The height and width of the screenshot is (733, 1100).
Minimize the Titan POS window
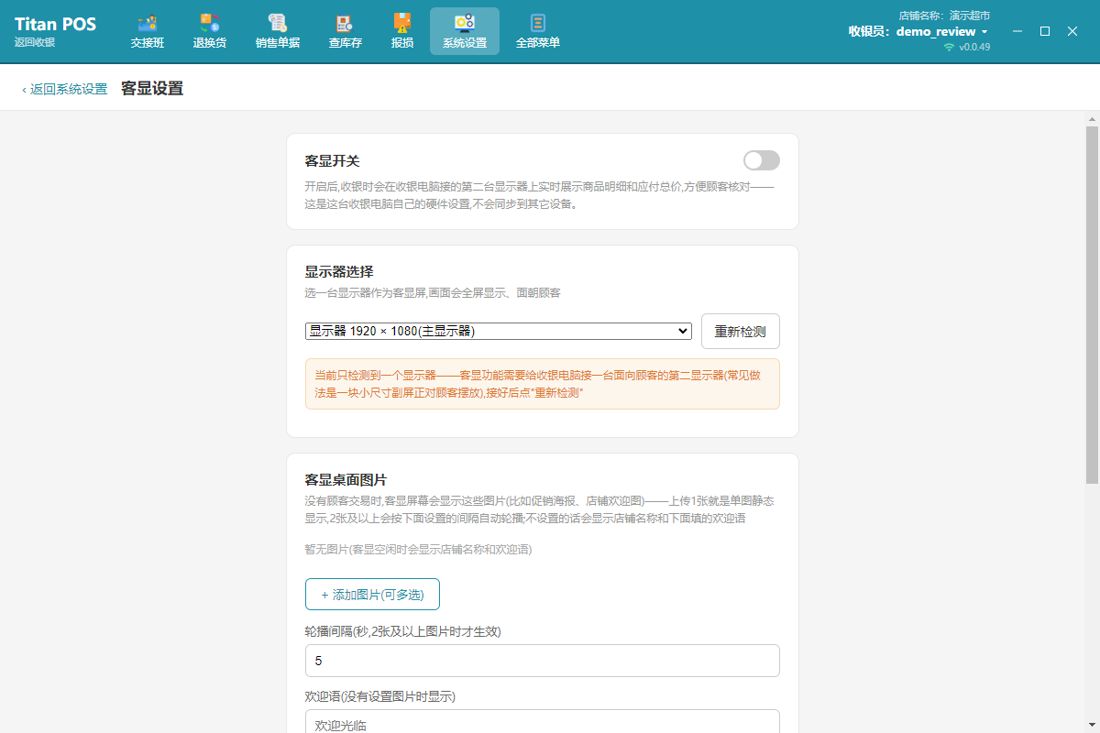tap(1017, 32)
